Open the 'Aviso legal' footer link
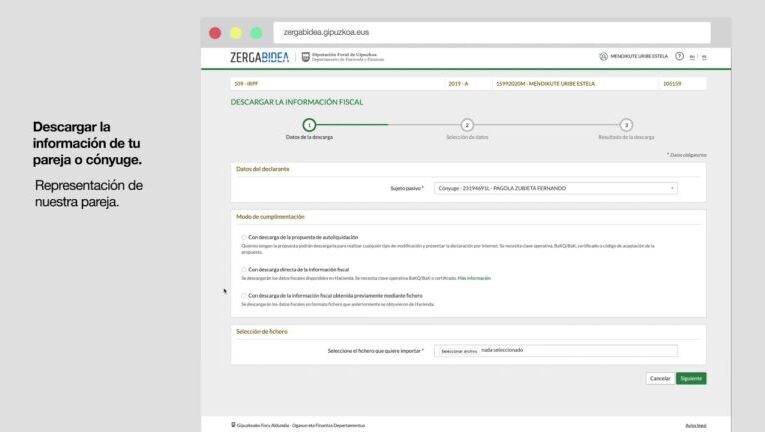The height and width of the screenshot is (432, 765). pyautogui.click(x=696, y=426)
